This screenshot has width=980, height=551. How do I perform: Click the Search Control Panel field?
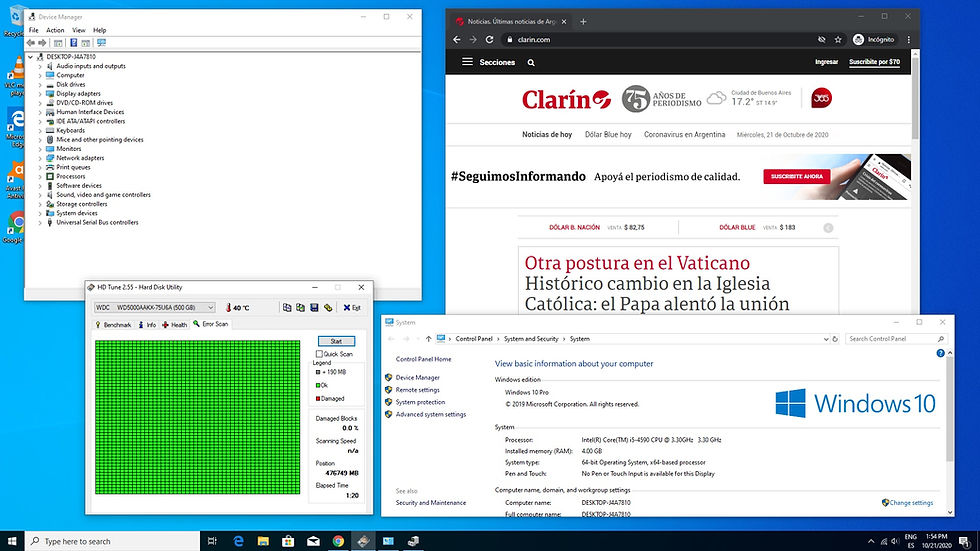pyautogui.click(x=895, y=339)
